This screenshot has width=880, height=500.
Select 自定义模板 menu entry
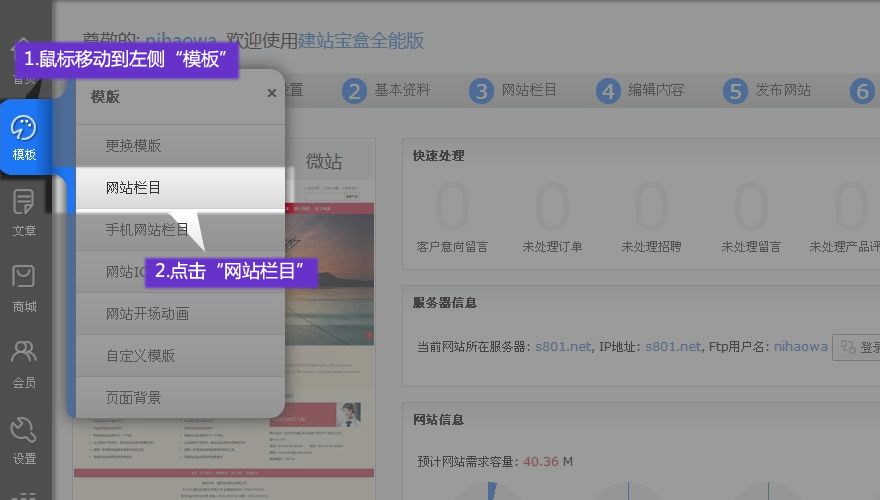click(140, 356)
